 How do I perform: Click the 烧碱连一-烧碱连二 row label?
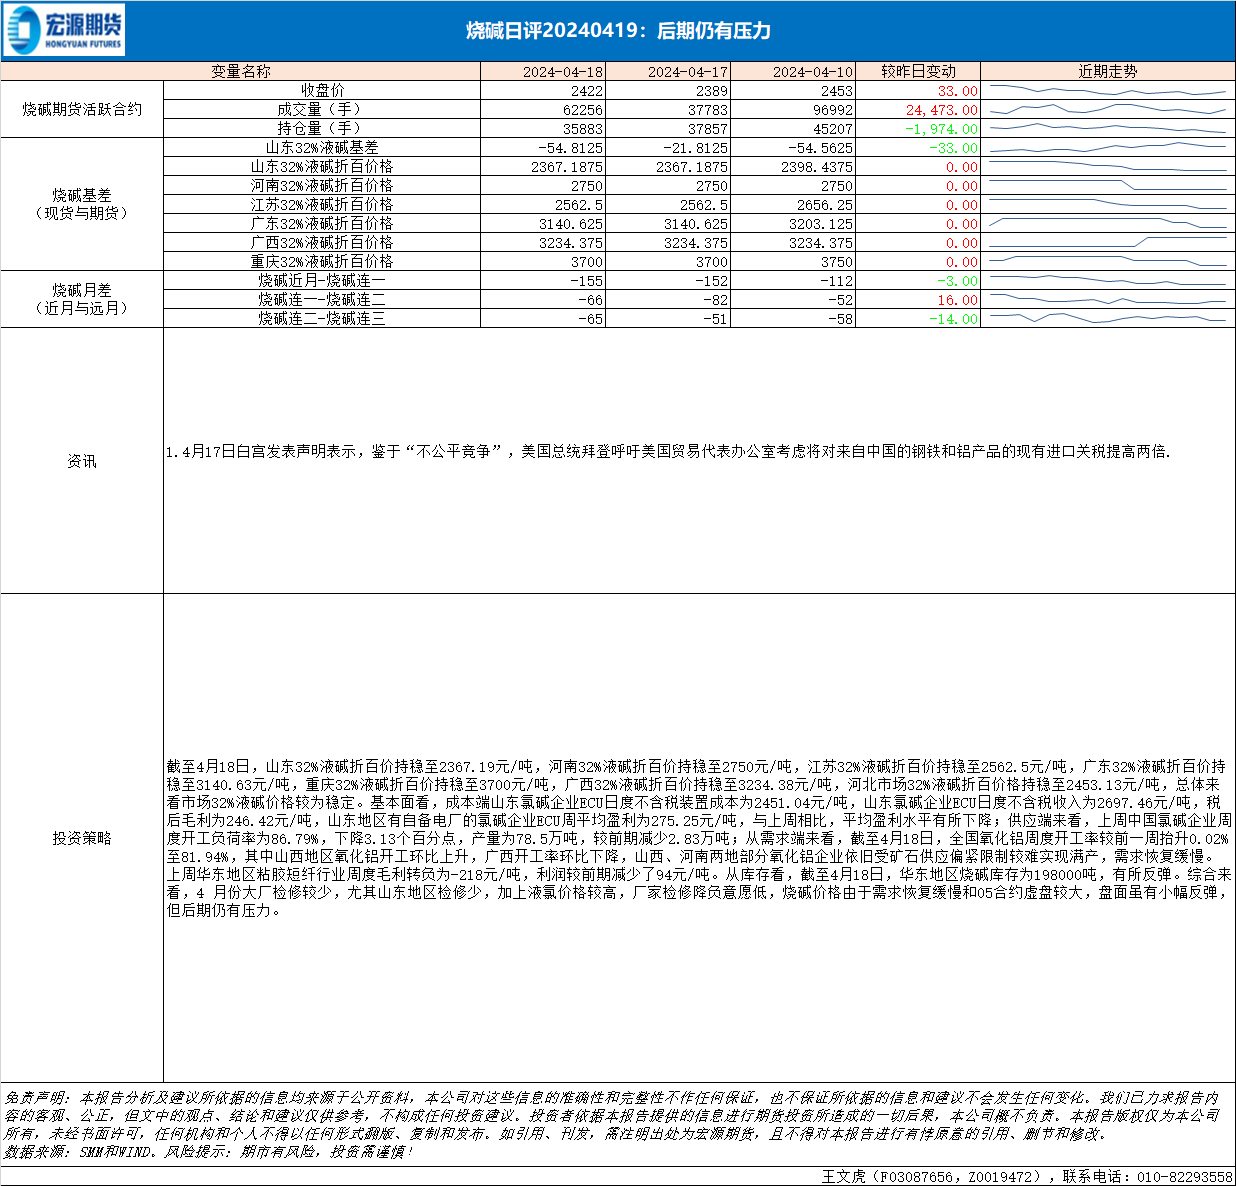point(322,299)
